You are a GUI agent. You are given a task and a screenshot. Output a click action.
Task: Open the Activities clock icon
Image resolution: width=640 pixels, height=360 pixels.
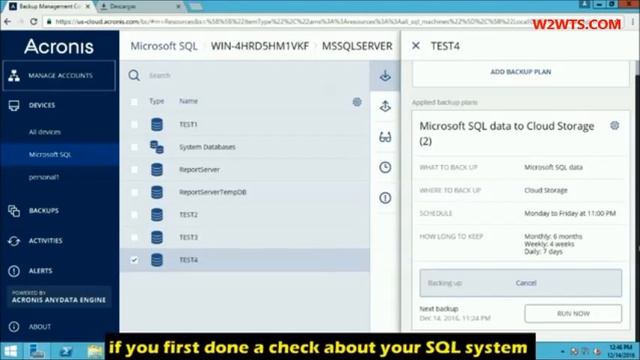385,167
